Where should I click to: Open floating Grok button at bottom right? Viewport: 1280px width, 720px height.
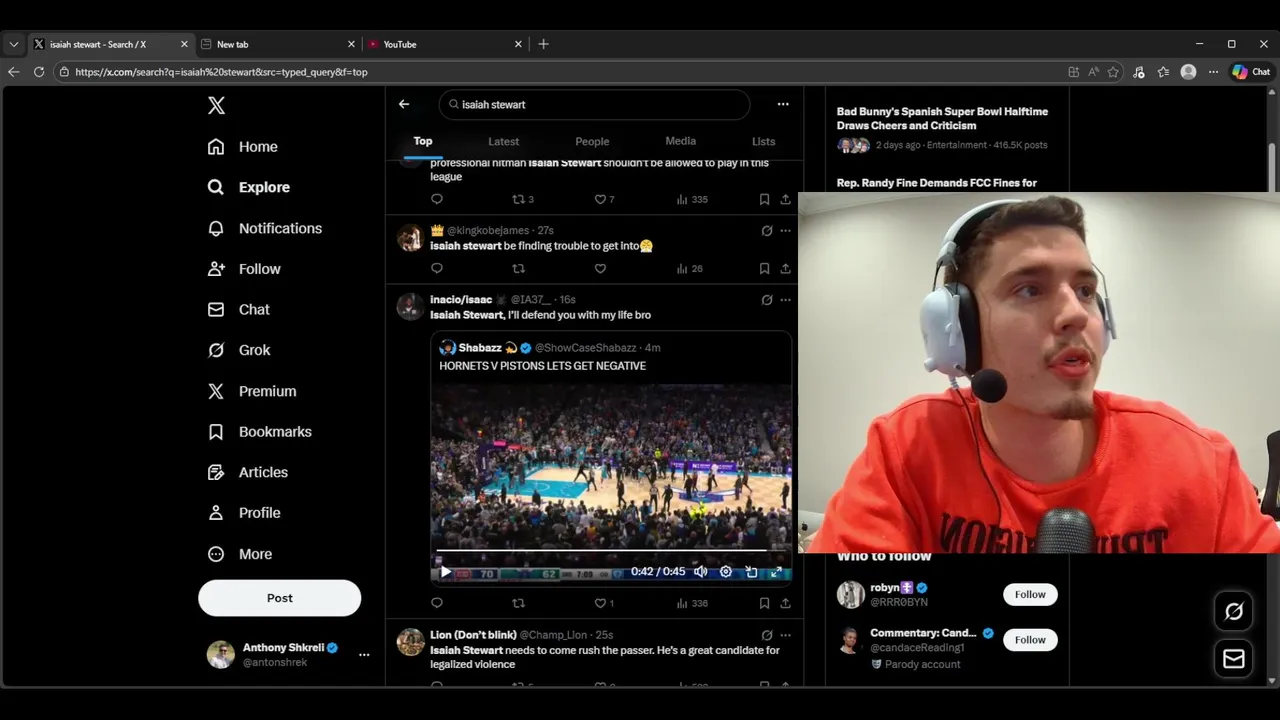tap(1234, 611)
